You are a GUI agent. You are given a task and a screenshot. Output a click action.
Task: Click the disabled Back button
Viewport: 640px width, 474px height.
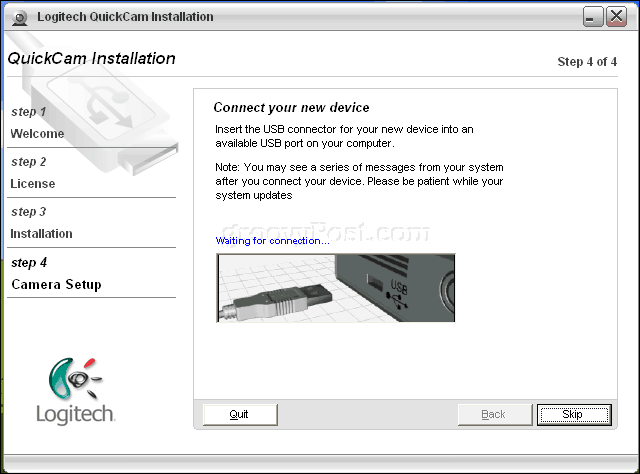(x=495, y=414)
